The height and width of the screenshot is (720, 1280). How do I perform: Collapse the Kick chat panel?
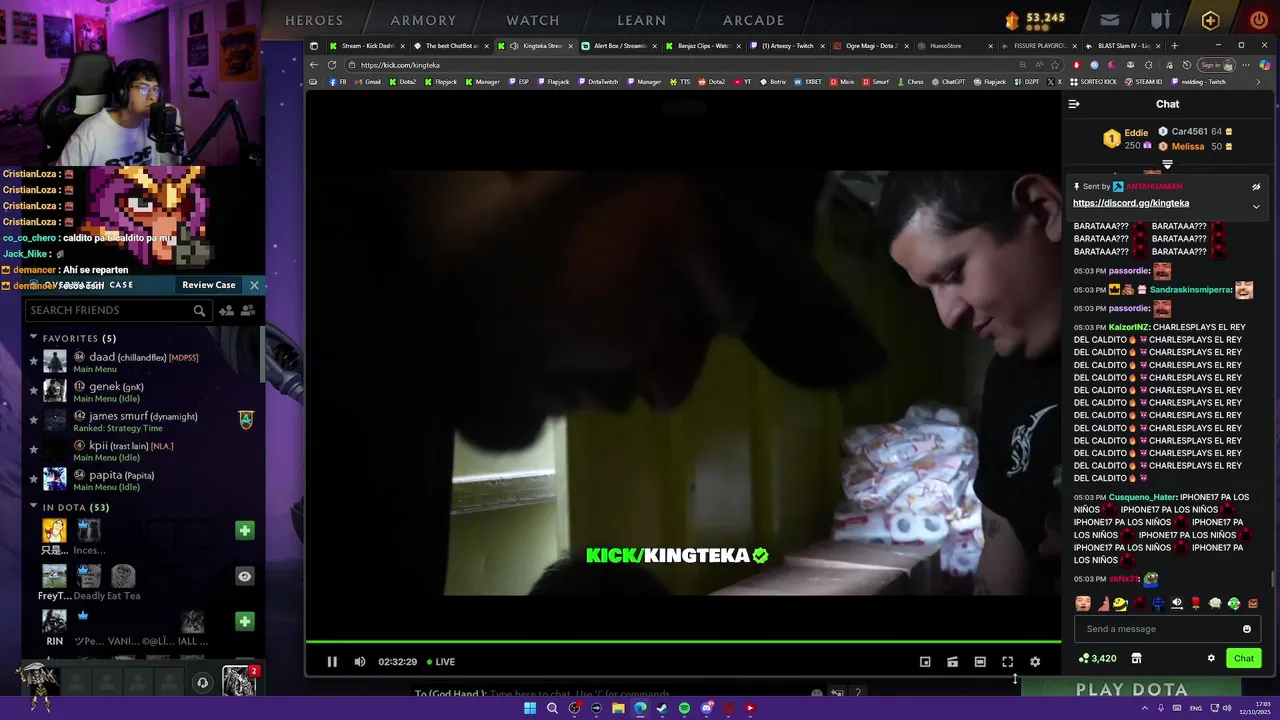pos(1074,104)
